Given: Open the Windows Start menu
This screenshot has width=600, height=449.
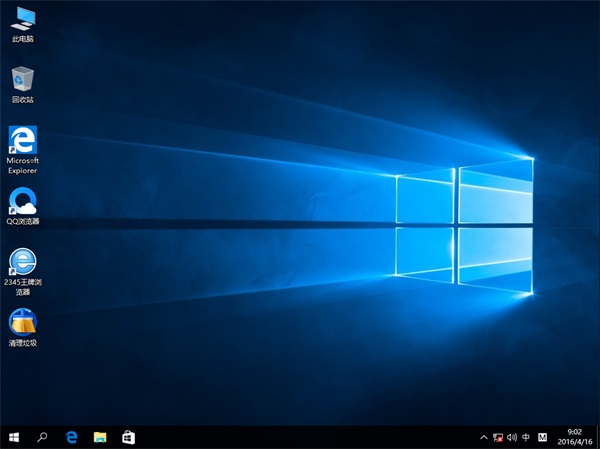Looking at the screenshot, I should pyautogui.click(x=14, y=438).
